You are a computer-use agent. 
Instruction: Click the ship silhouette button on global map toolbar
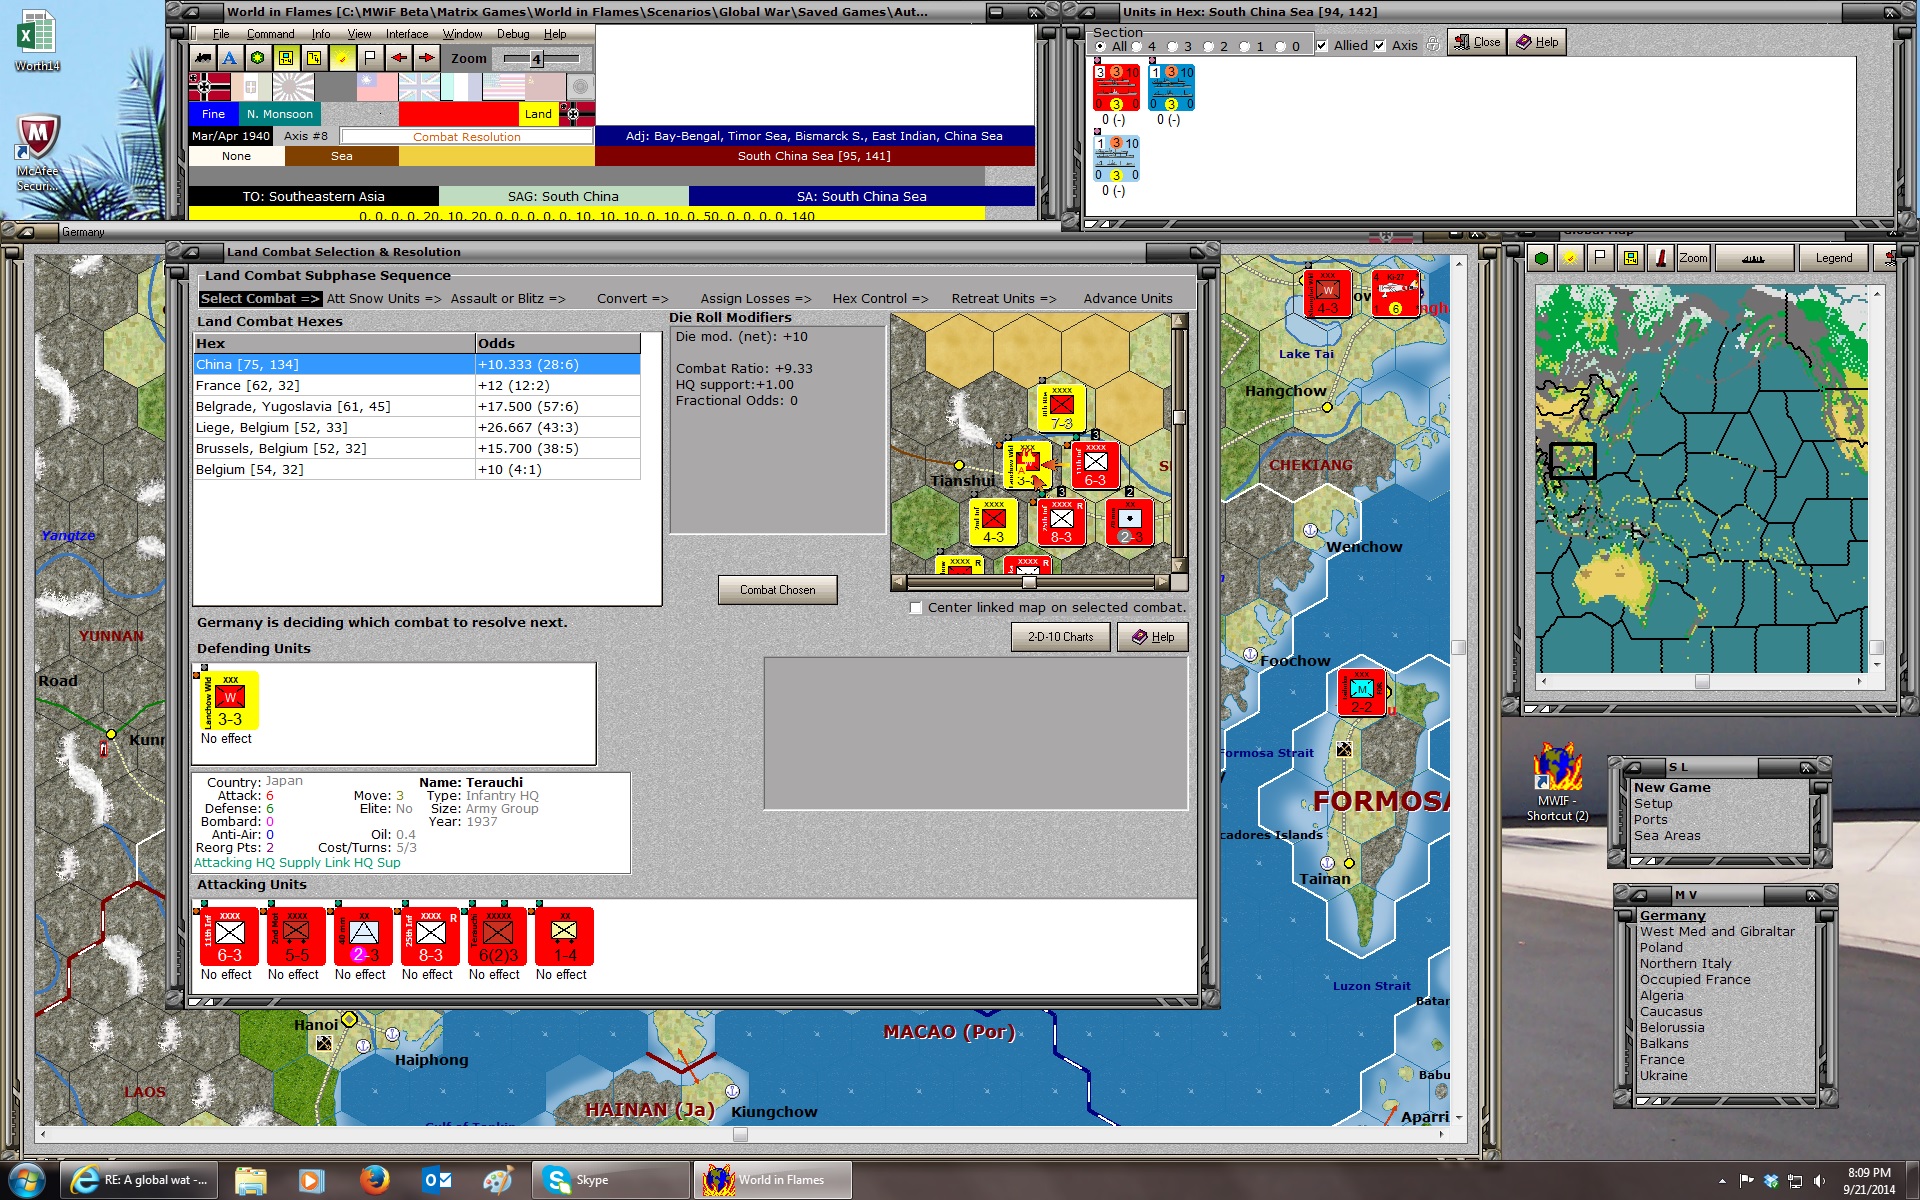[1752, 258]
